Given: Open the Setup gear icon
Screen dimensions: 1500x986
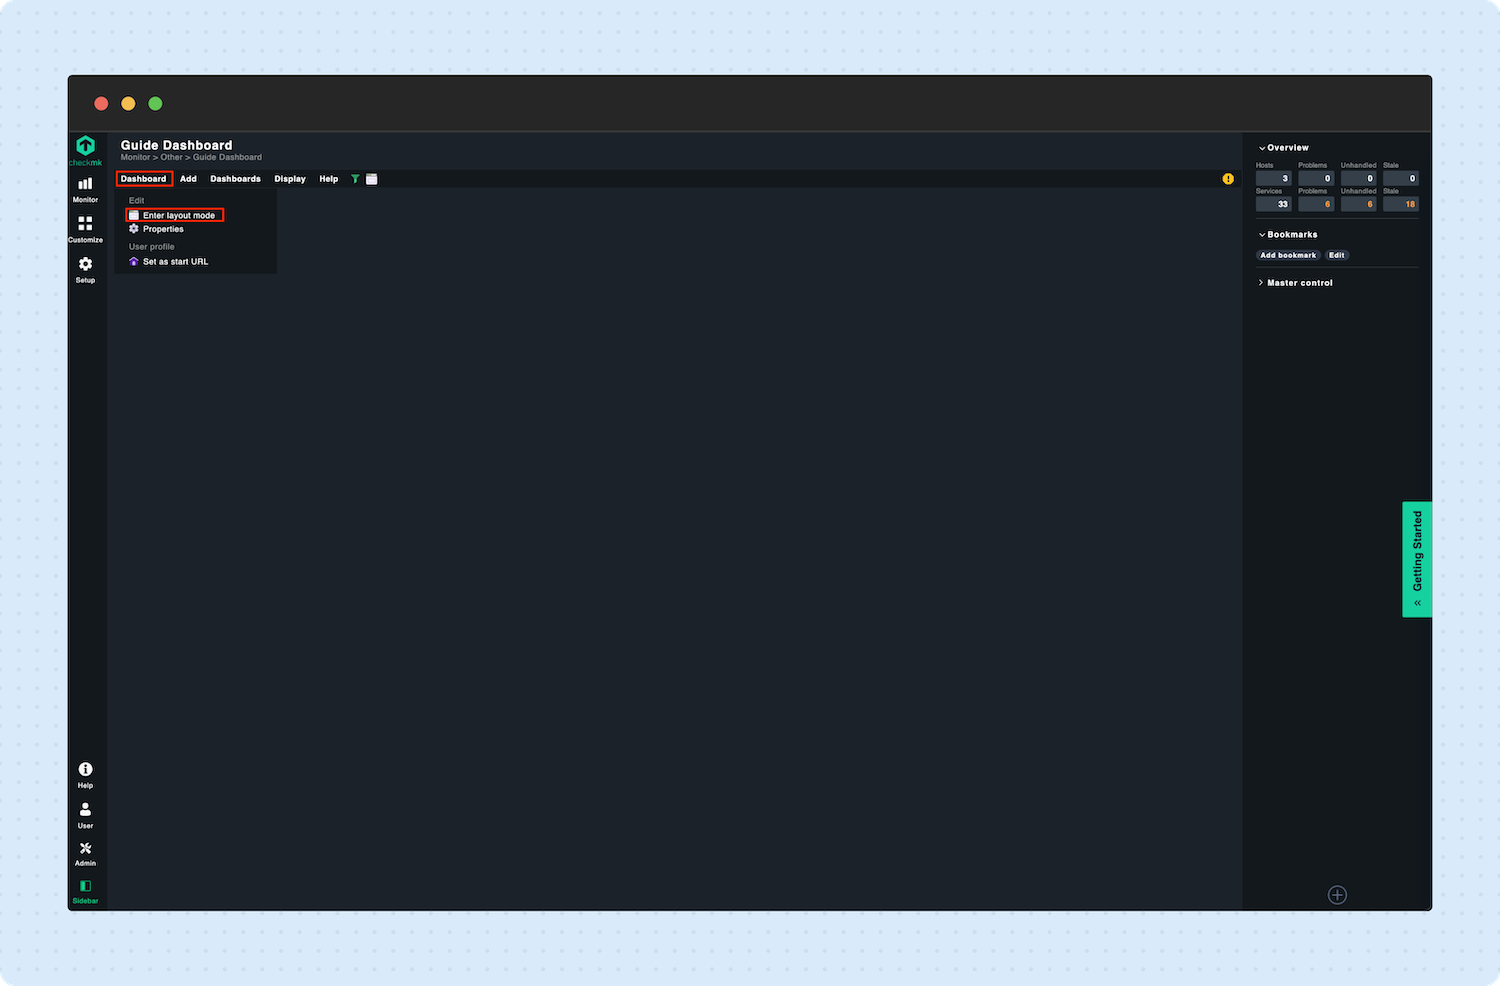Looking at the screenshot, I should [x=85, y=269].
